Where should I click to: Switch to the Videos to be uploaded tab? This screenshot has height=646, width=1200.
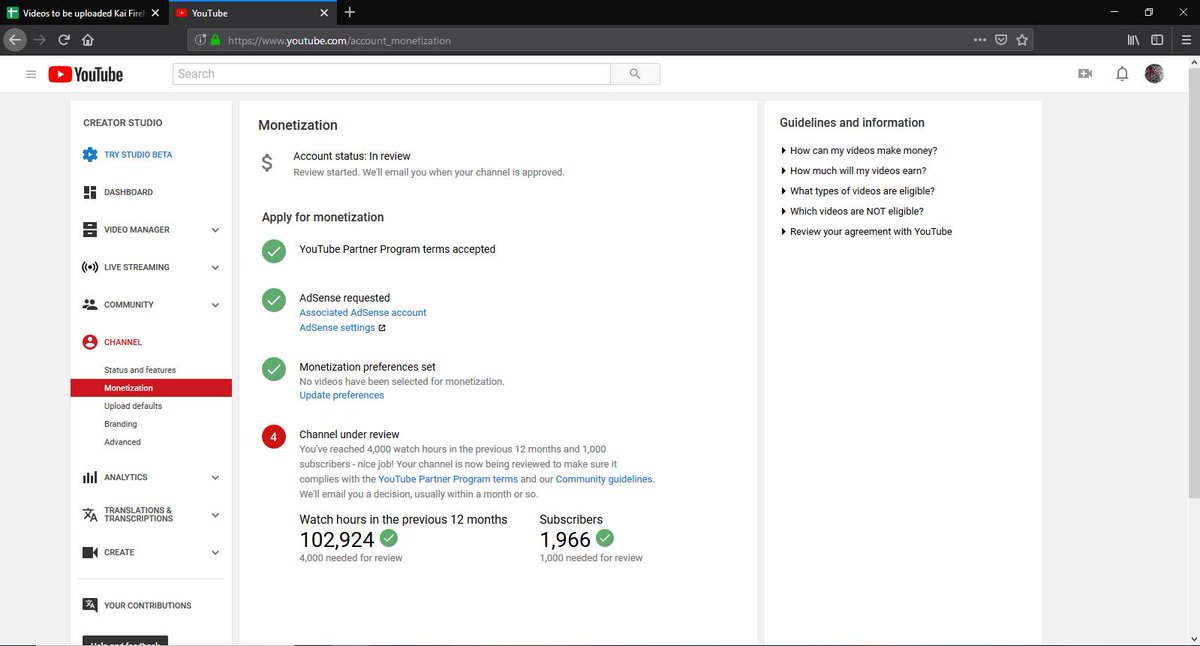[x=83, y=13]
